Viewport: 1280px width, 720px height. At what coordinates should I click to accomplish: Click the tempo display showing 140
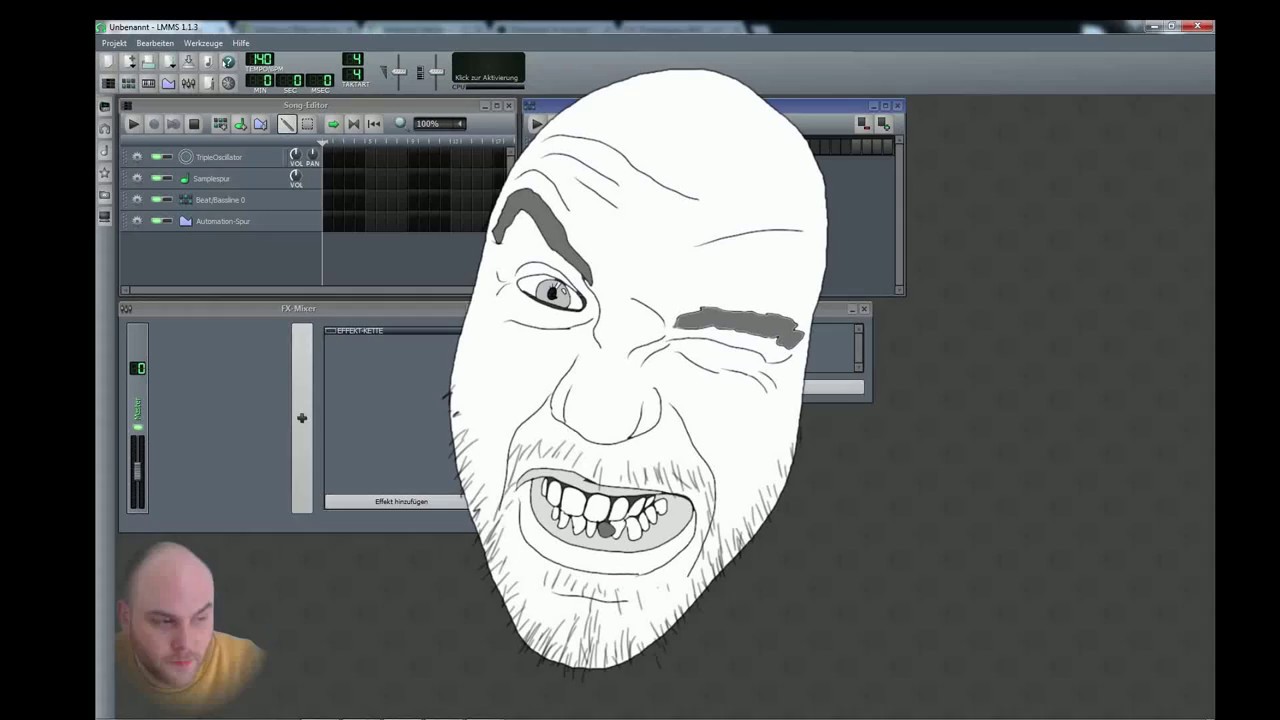259,60
